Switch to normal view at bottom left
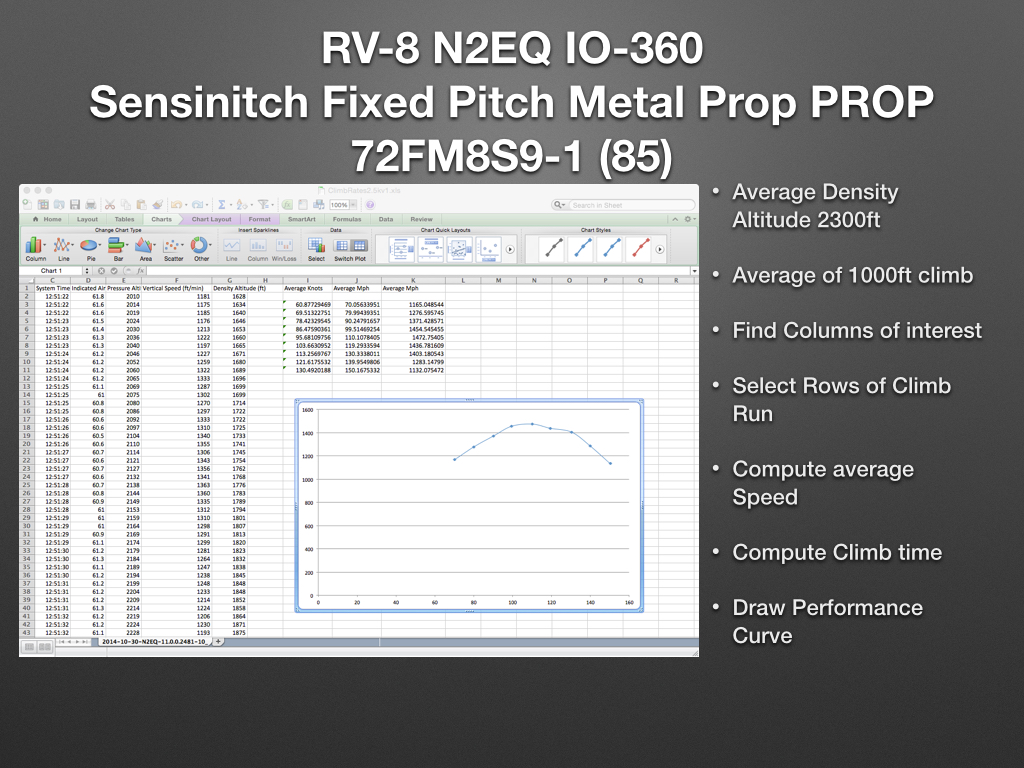The height and width of the screenshot is (768, 1024). (30, 647)
